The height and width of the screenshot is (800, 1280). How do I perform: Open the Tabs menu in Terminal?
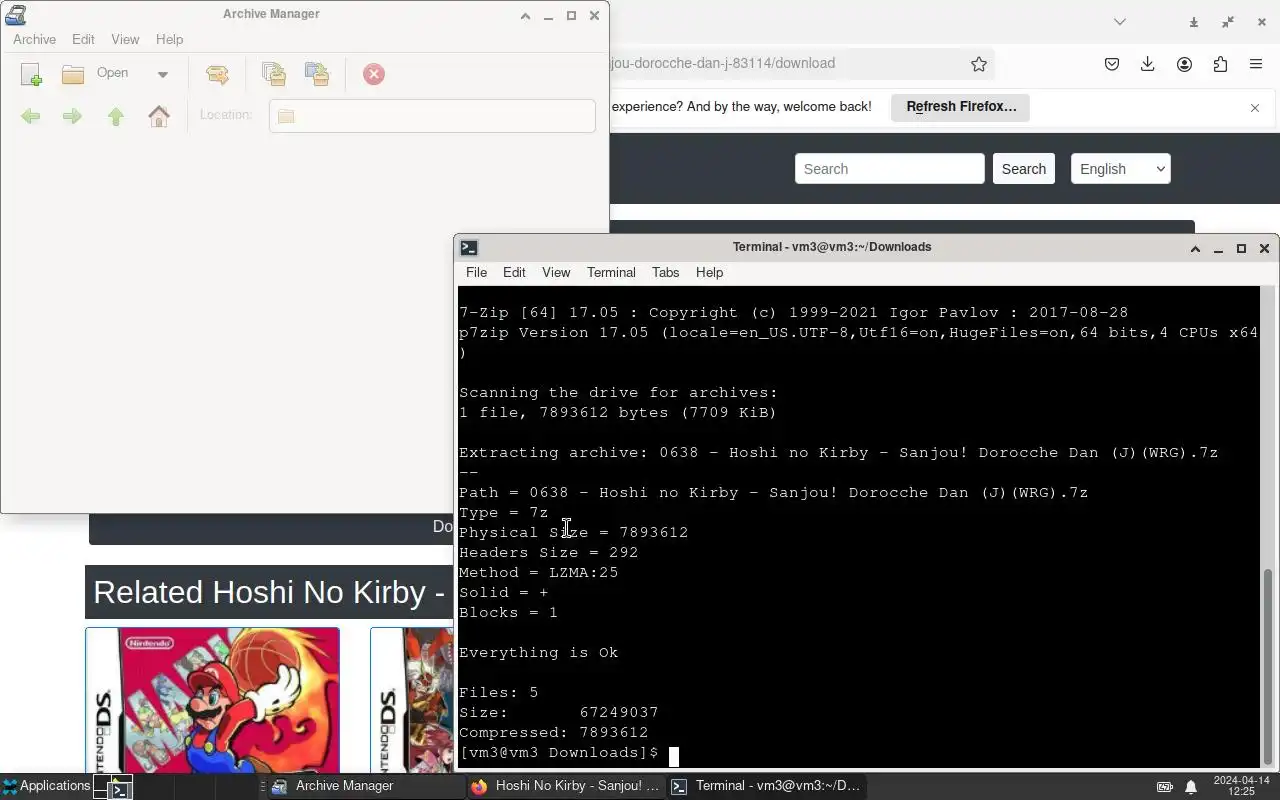[665, 272]
